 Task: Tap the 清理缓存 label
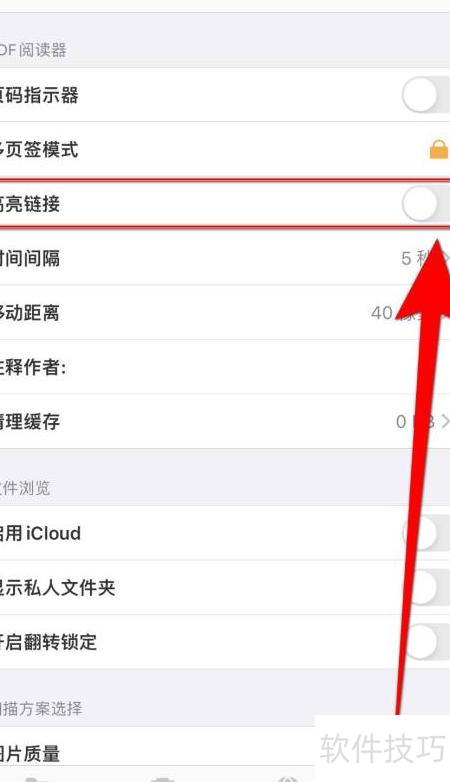(30, 422)
